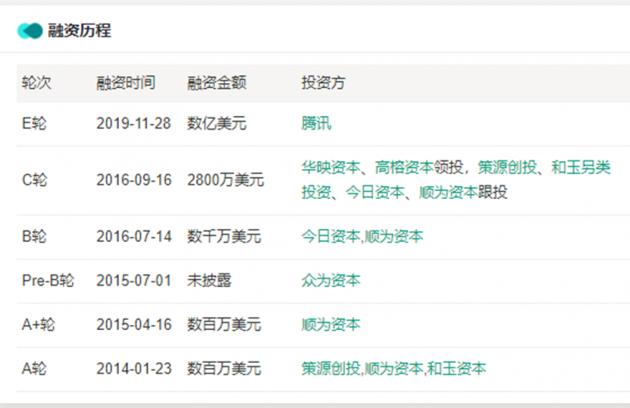630x408 pixels.
Task: Select the C轮 round cell
Action: click(x=35, y=180)
